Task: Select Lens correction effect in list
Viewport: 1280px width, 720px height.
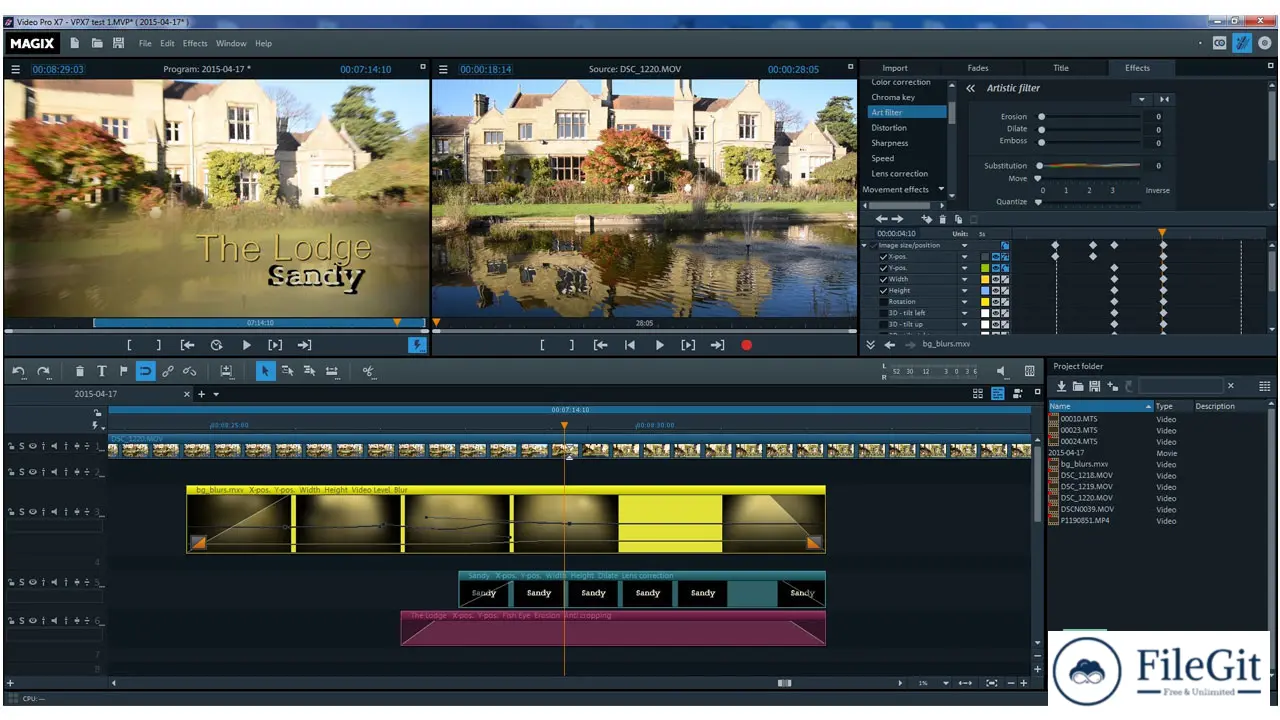Action: click(900, 174)
